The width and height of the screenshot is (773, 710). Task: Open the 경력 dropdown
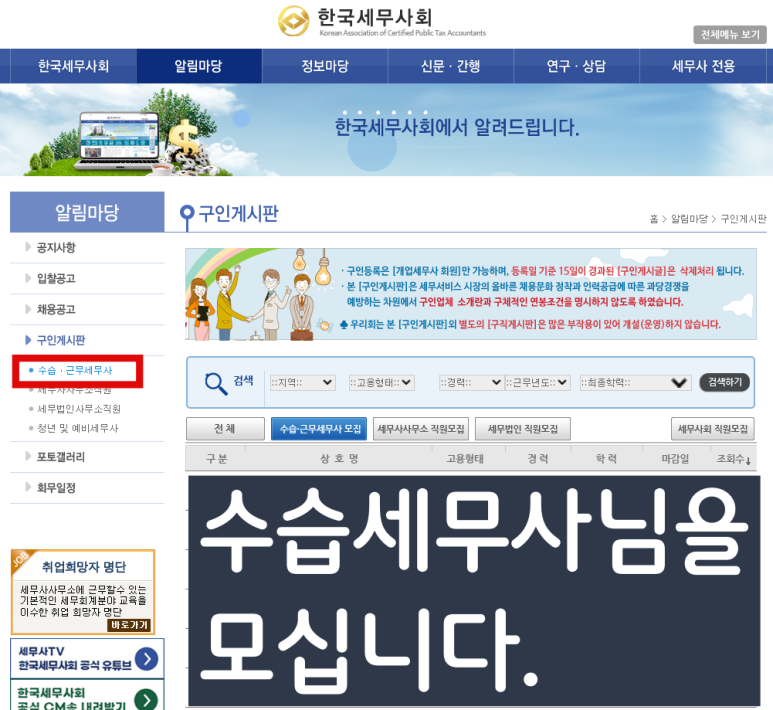tap(471, 383)
